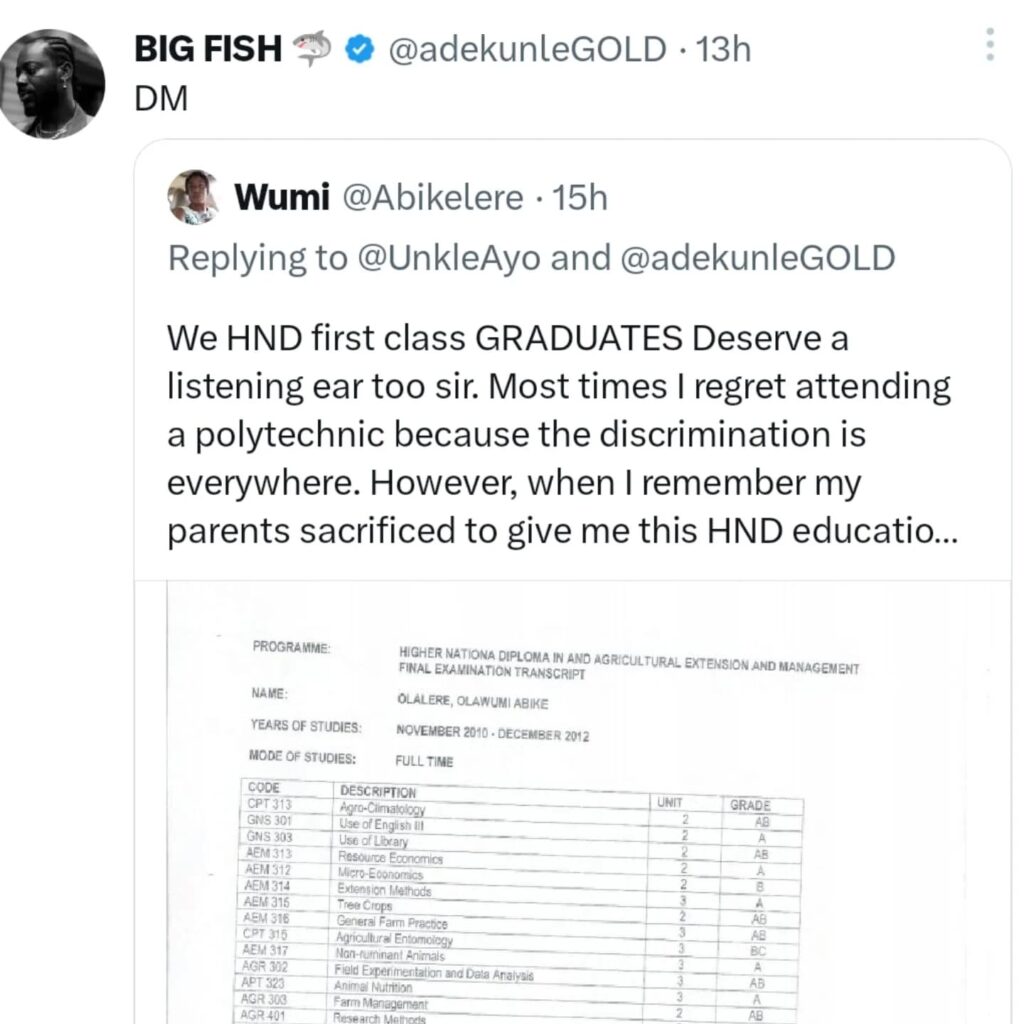Open BIG FISH display name profile
Viewport: 1024px width, 1024px height.
click(208, 49)
